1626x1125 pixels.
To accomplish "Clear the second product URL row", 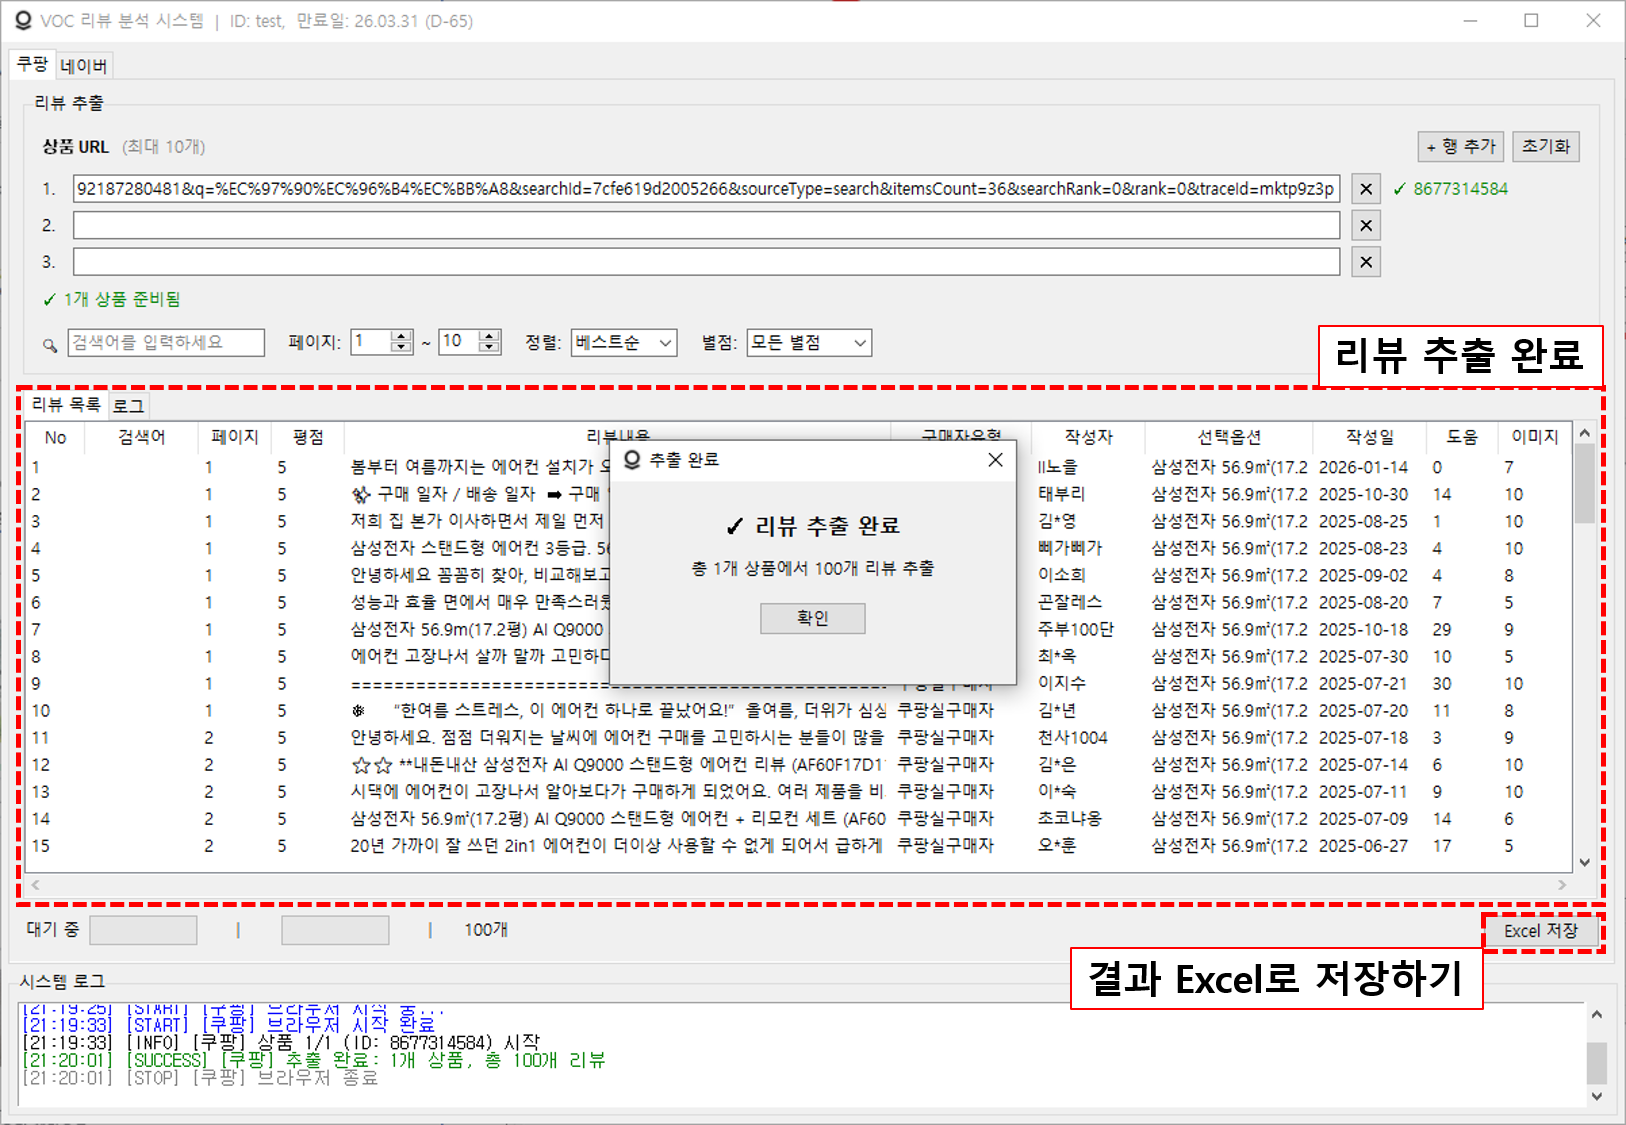I will (1366, 226).
